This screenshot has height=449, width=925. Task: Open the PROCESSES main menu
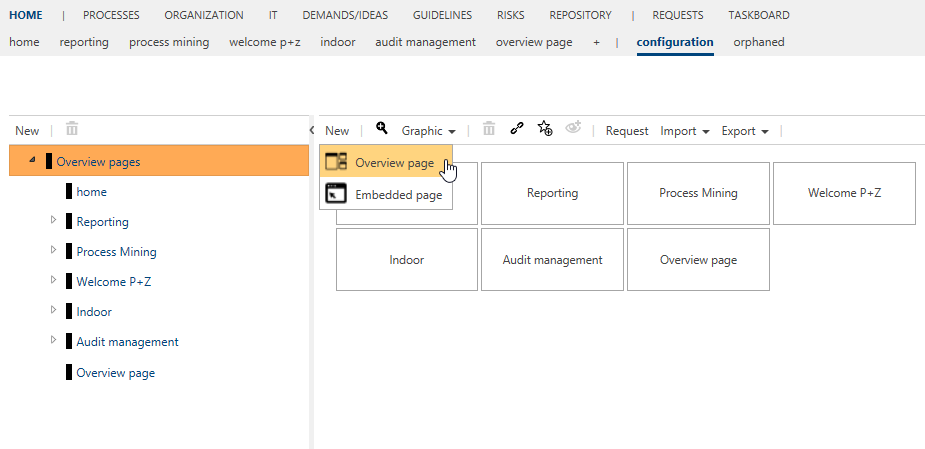[x=111, y=15]
